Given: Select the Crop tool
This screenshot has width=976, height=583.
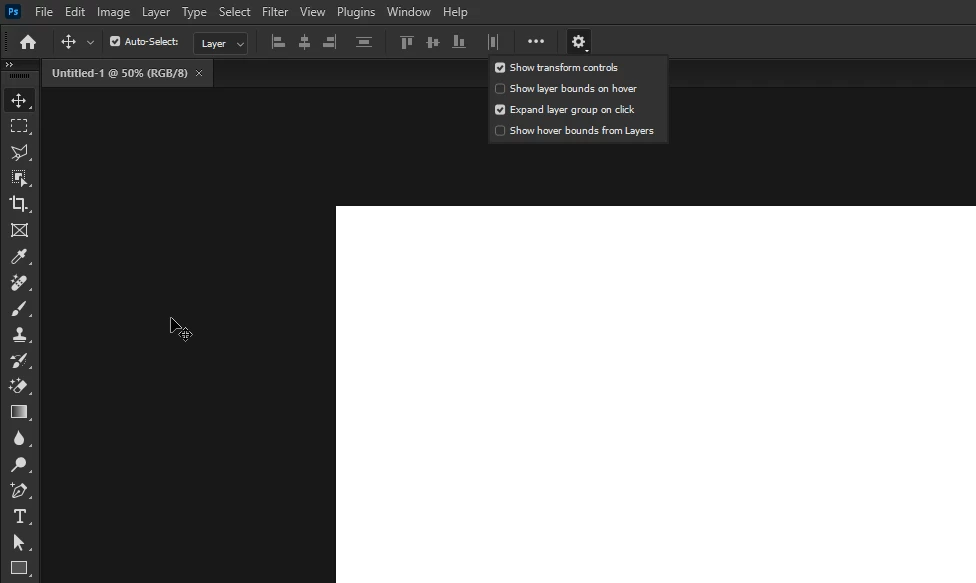Looking at the screenshot, I should click(19, 204).
